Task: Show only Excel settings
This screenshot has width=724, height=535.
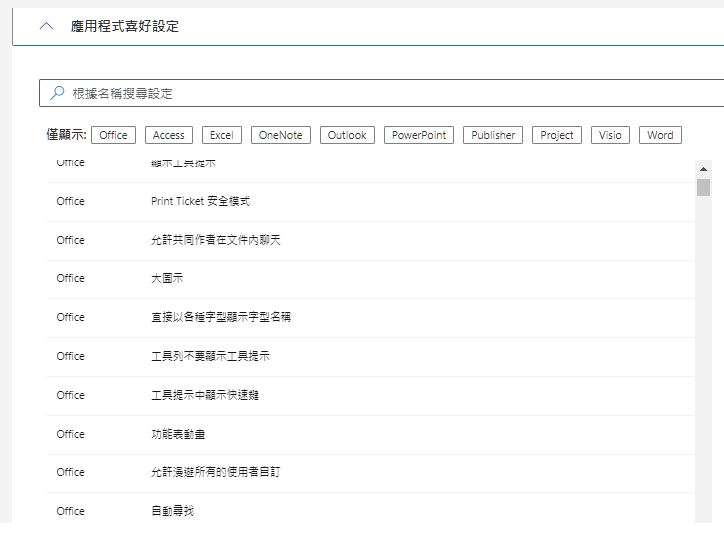Action: pyautogui.click(x=222, y=135)
